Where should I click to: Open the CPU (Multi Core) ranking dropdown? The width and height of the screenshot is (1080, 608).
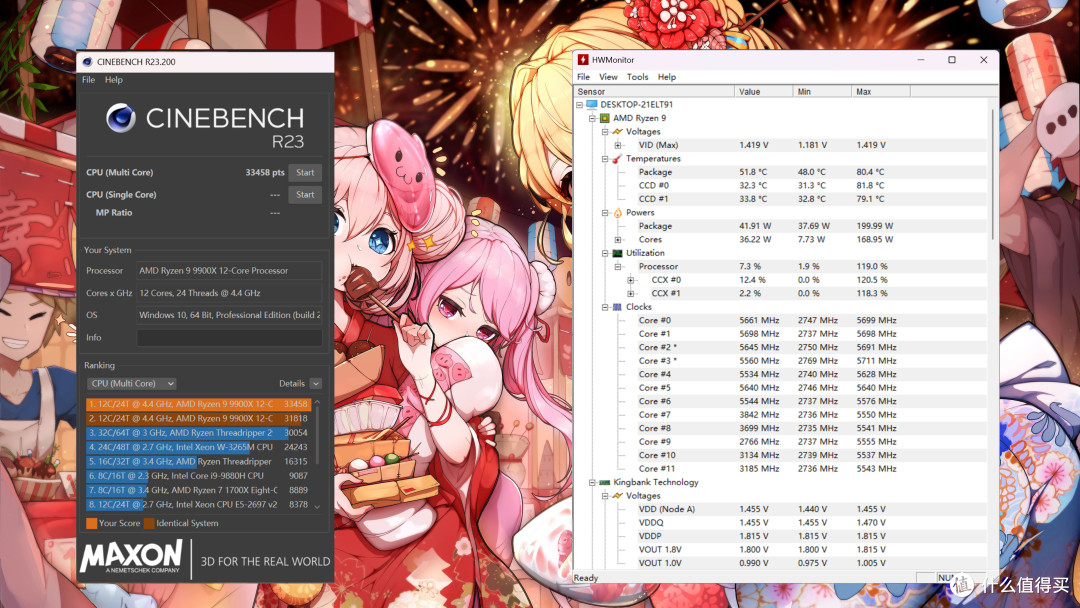pyautogui.click(x=132, y=384)
